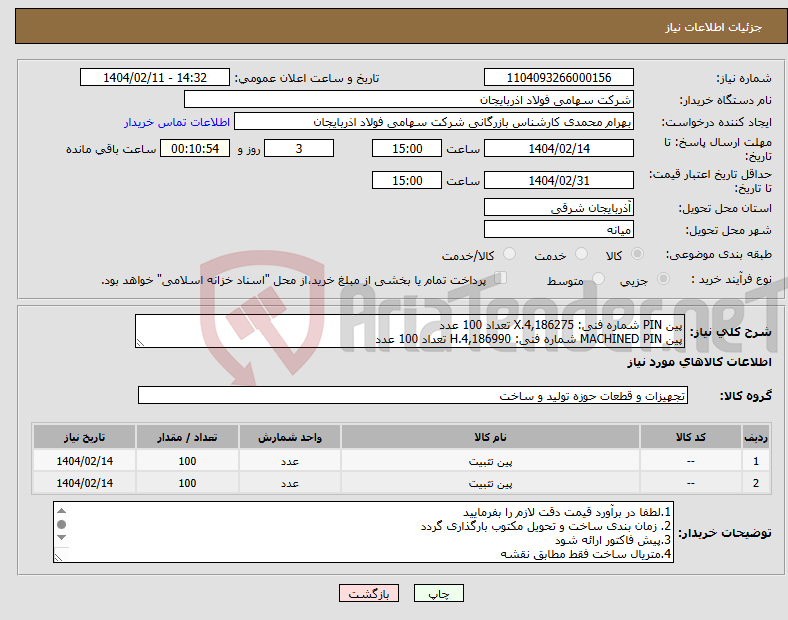This screenshot has width=788, height=620.
Task: Click date 1404/02/14 in row 1
Action: 84,461
